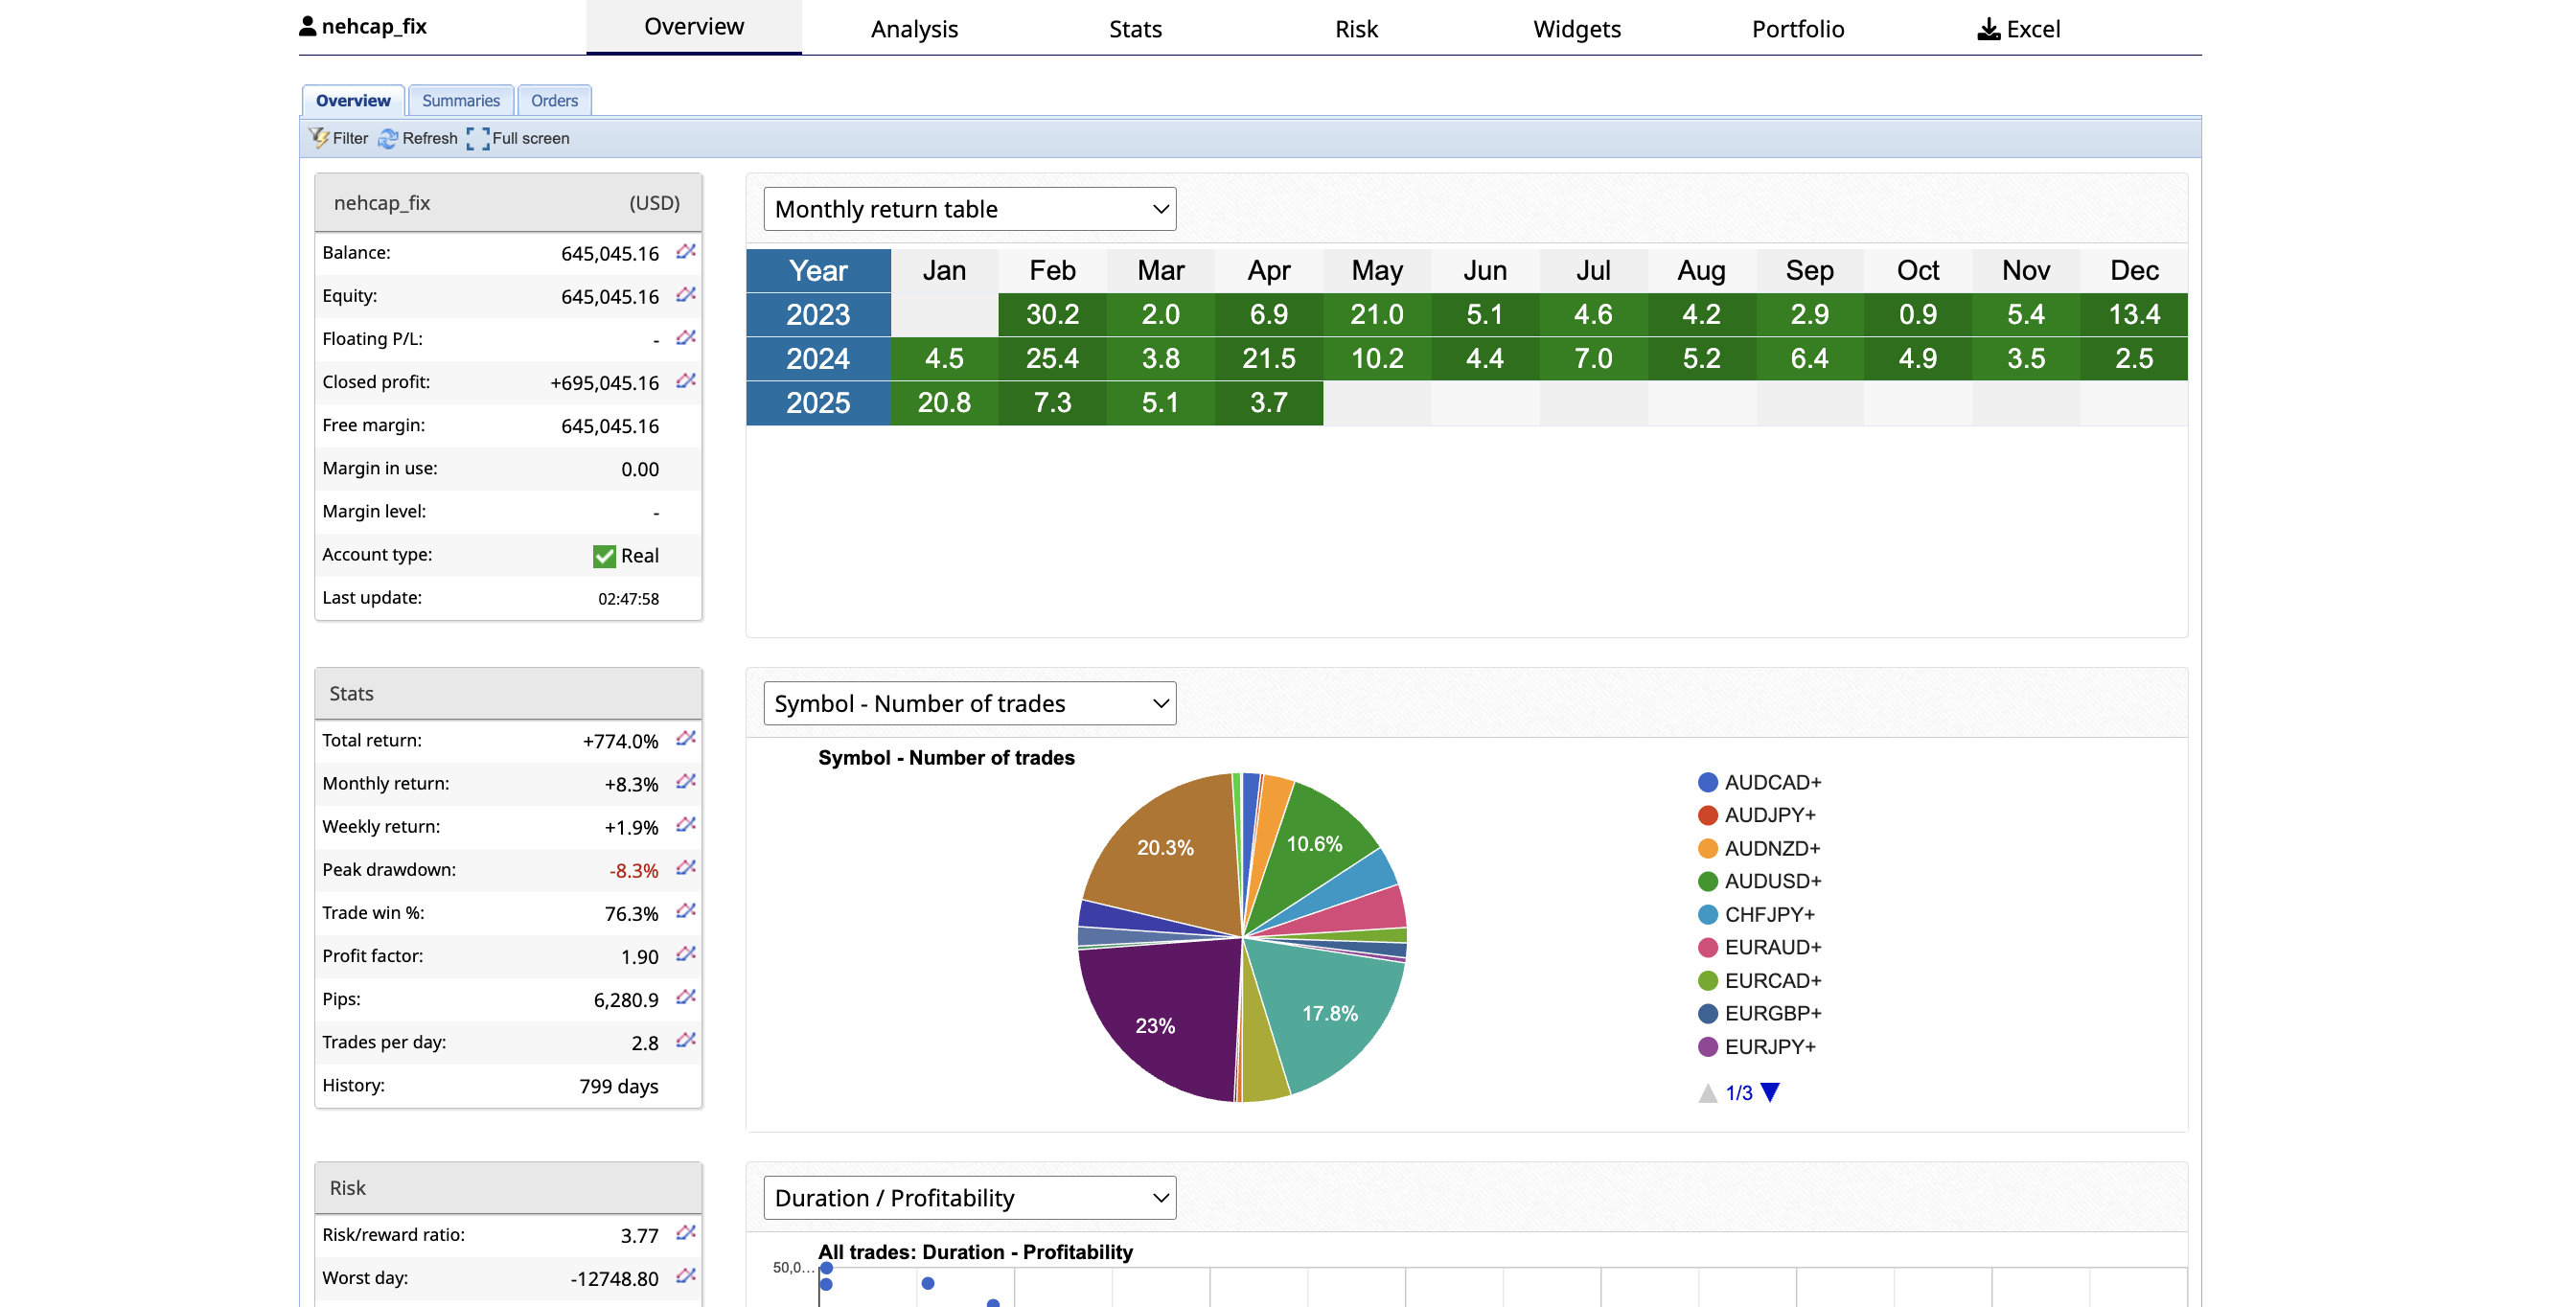Screen dimensions: 2576x1307
Task: Open chart icon beside Closed profit
Action: pyautogui.click(x=685, y=381)
